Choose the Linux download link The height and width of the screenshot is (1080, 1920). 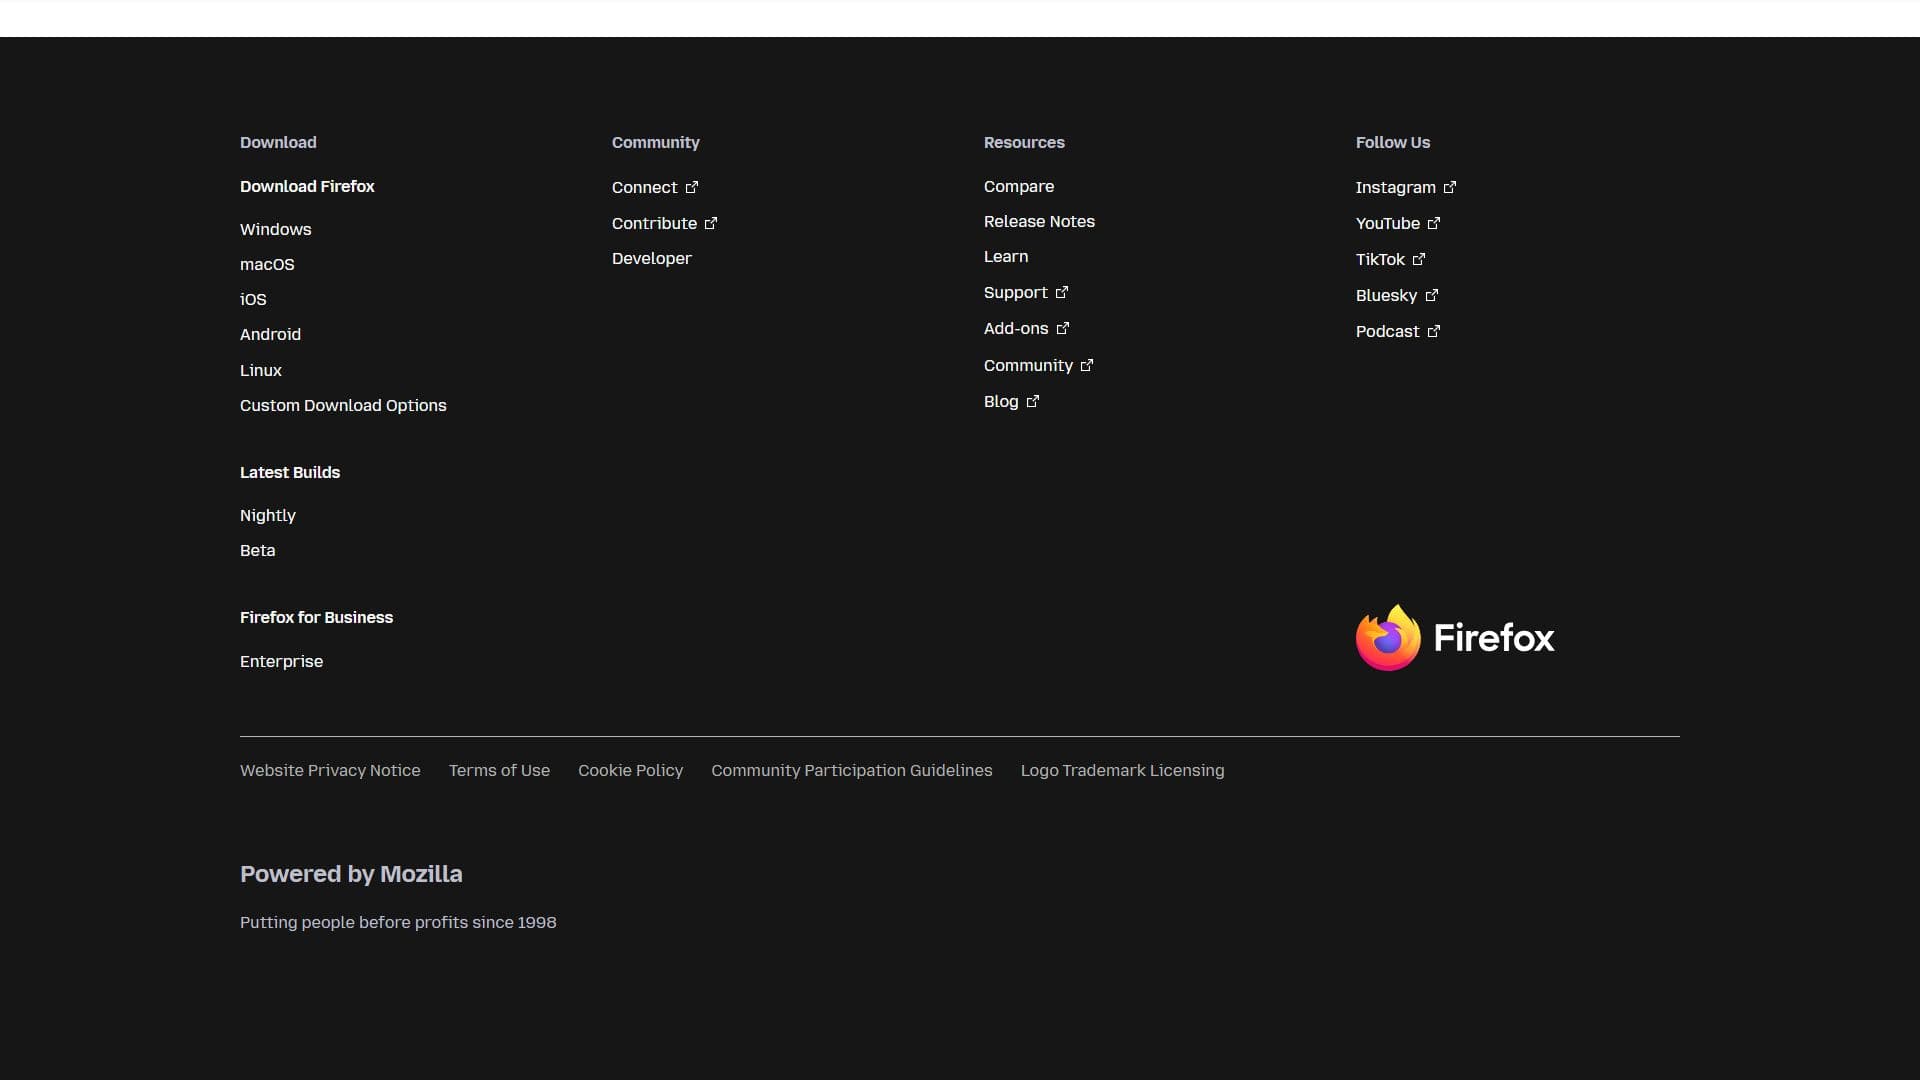[x=261, y=370]
